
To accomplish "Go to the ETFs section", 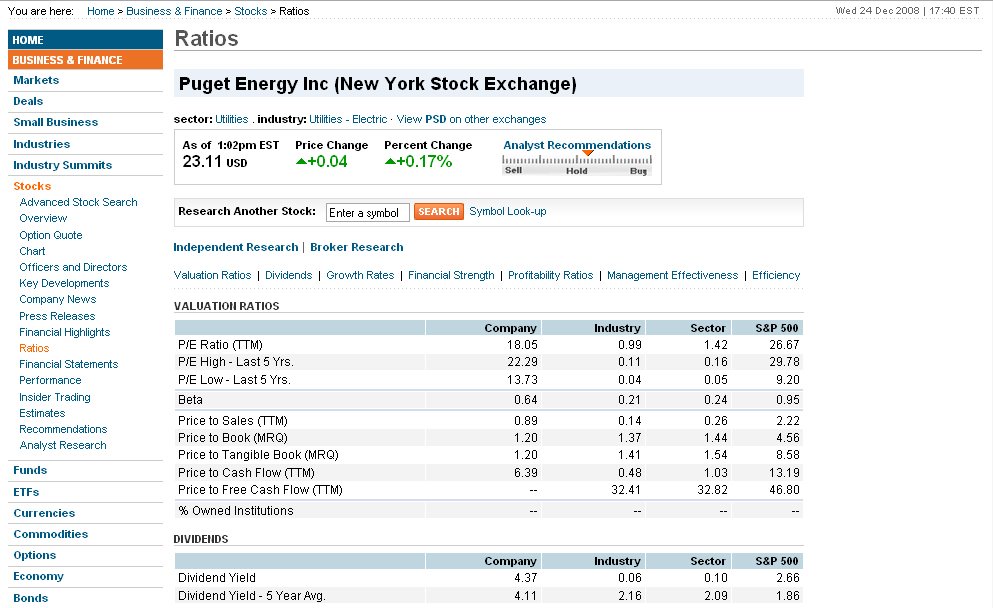I will point(26,492).
